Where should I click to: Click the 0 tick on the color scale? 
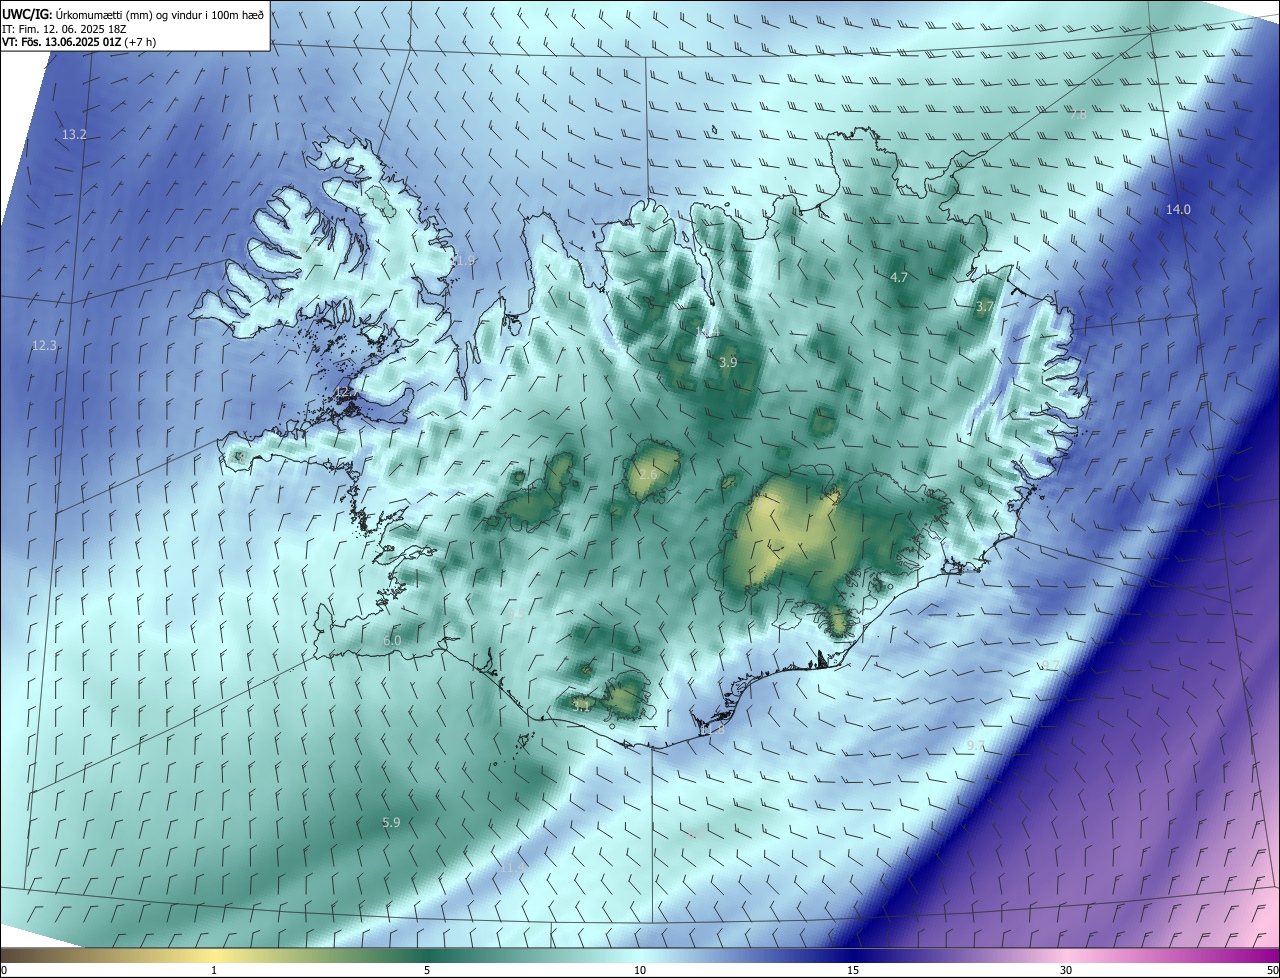coord(4,970)
